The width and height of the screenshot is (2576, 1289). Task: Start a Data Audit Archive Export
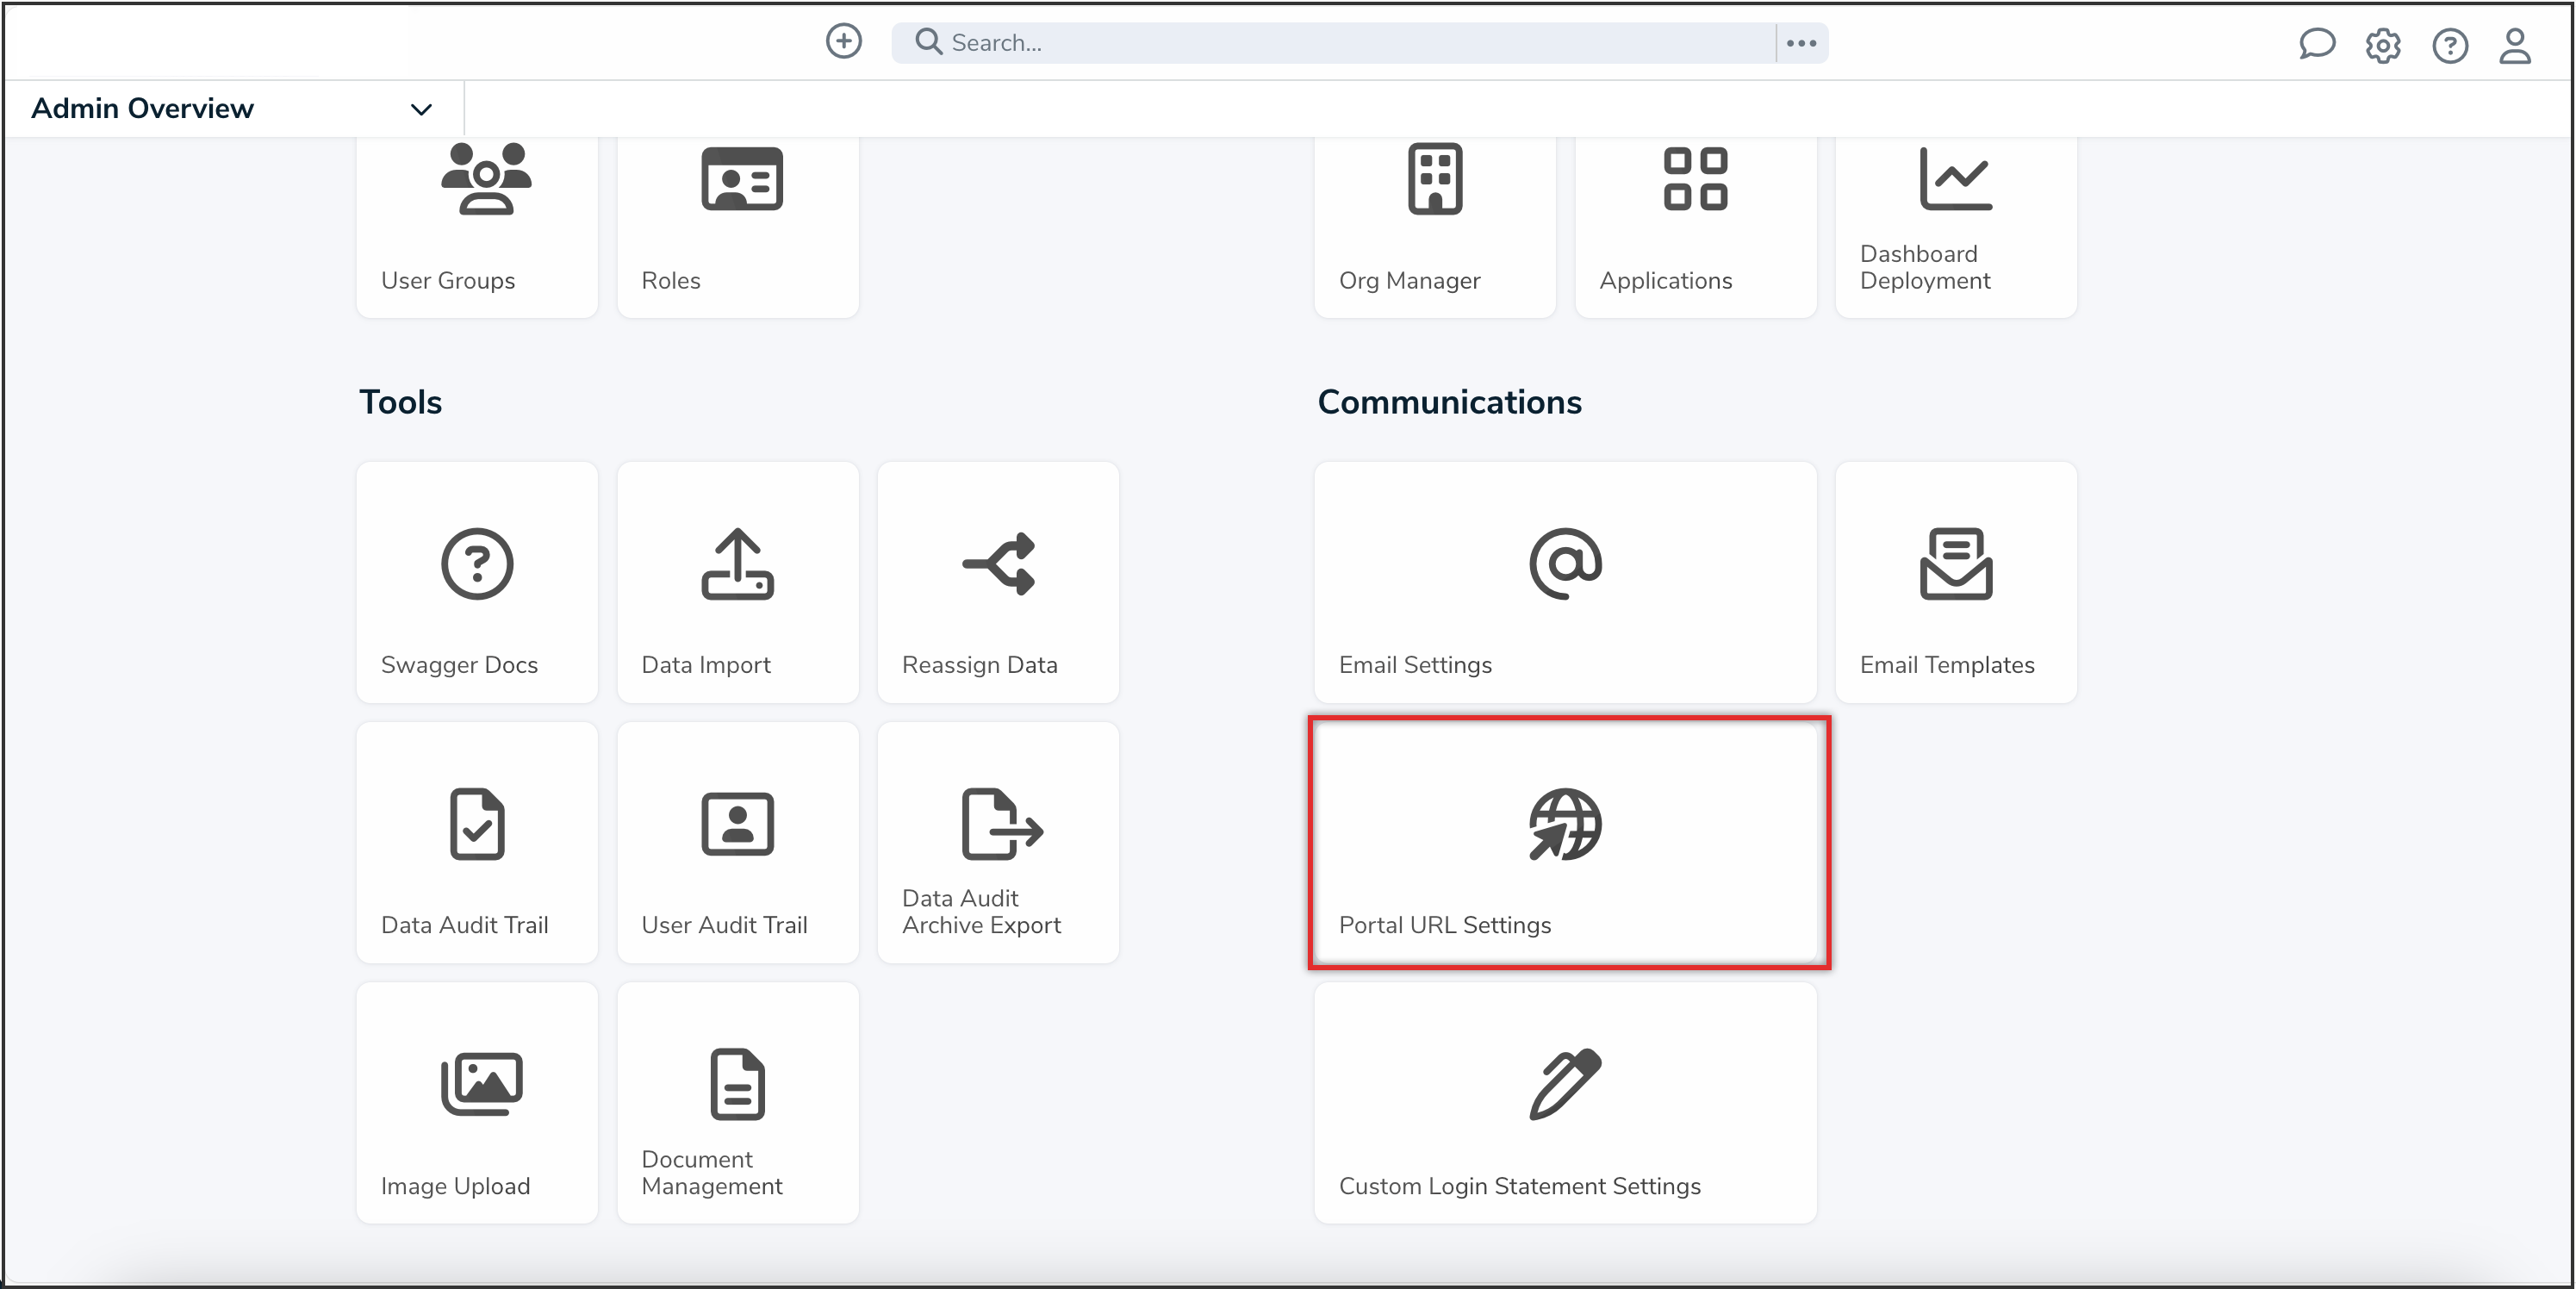997,843
